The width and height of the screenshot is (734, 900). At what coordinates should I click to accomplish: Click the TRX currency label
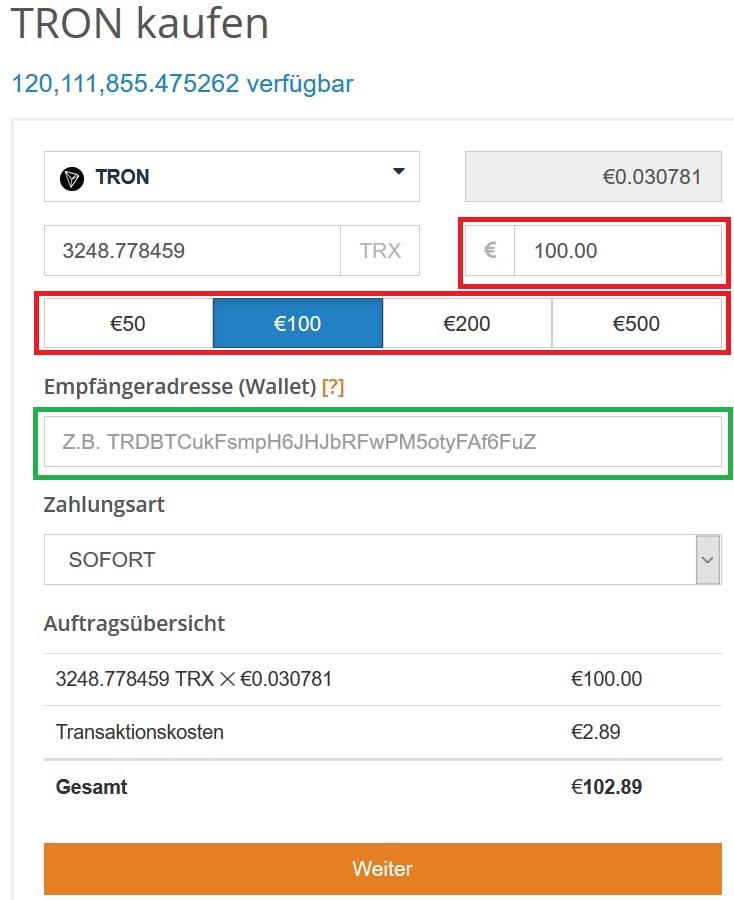[379, 250]
